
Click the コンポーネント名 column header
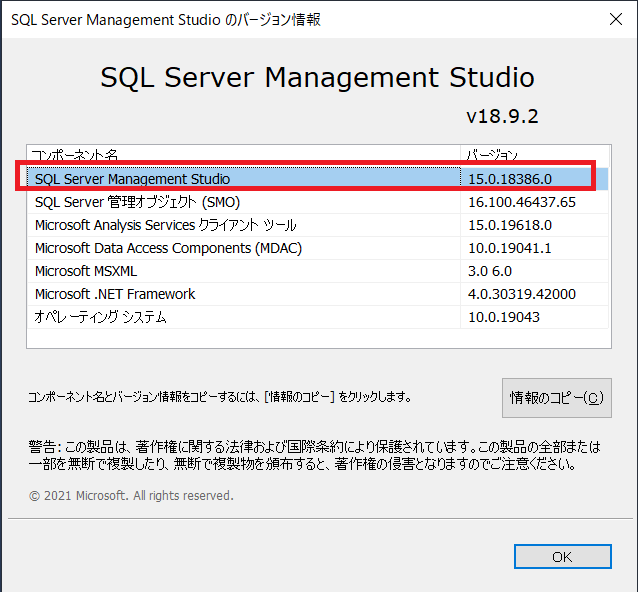(244, 155)
